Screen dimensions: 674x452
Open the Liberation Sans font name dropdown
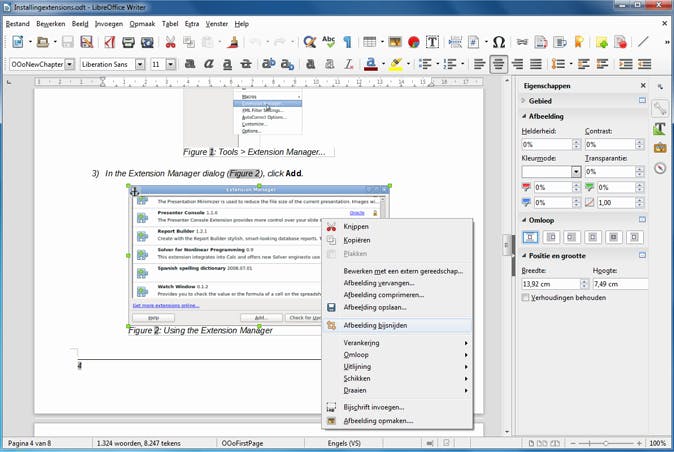tap(142, 64)
